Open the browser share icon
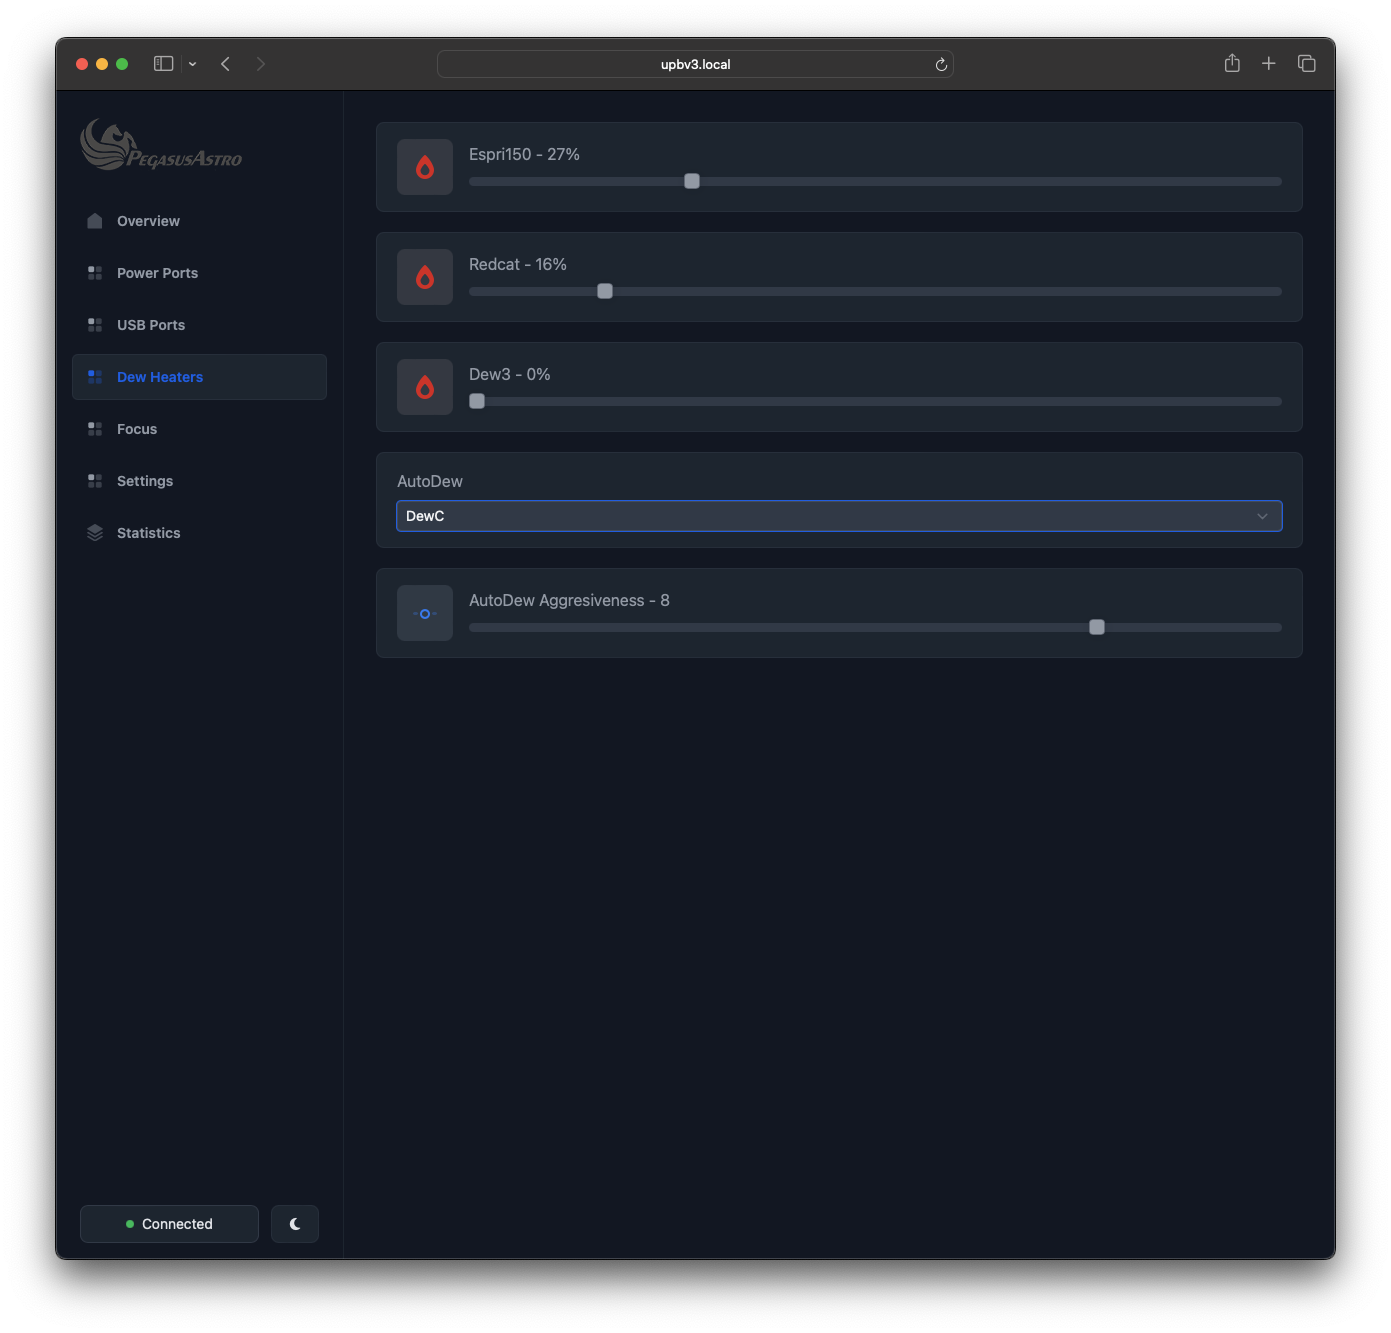 [x=1232, y=64]
